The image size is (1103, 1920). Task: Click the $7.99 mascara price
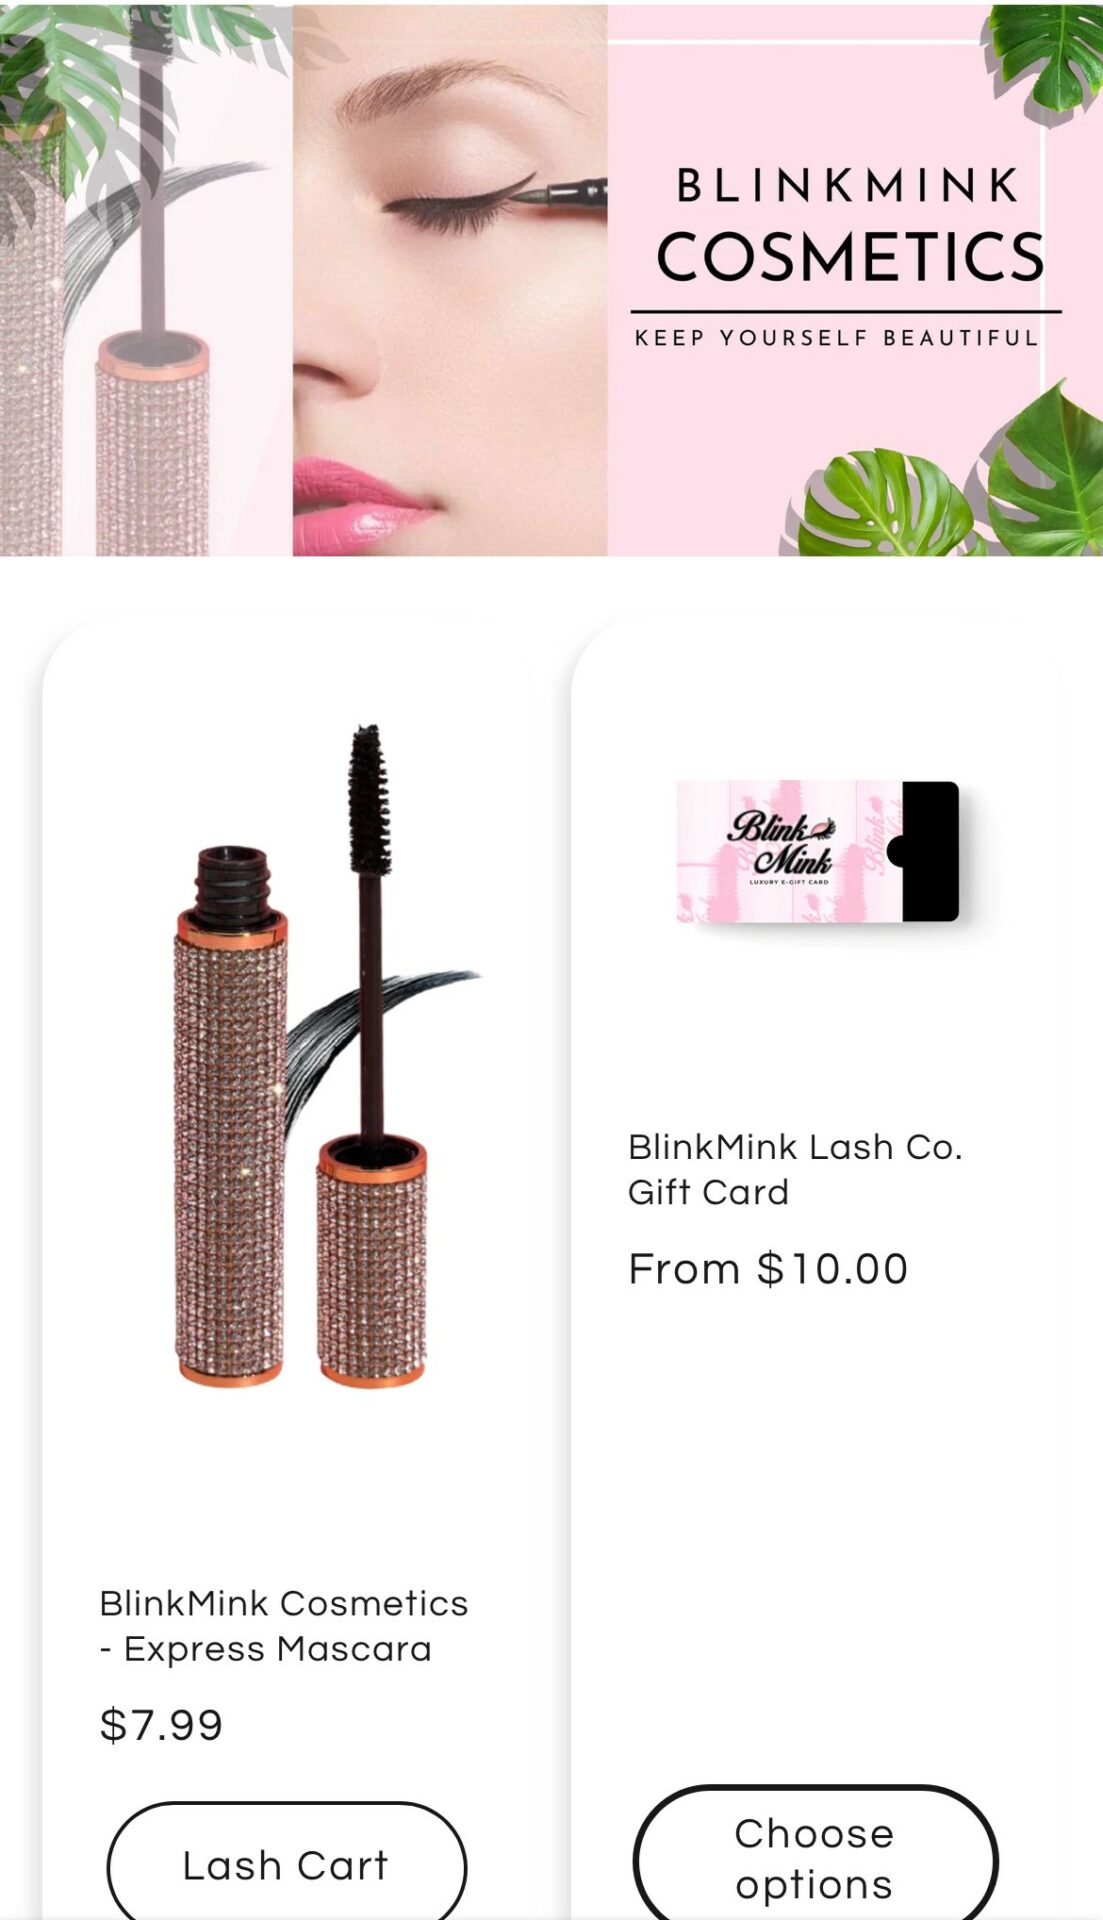point(161,1725)
